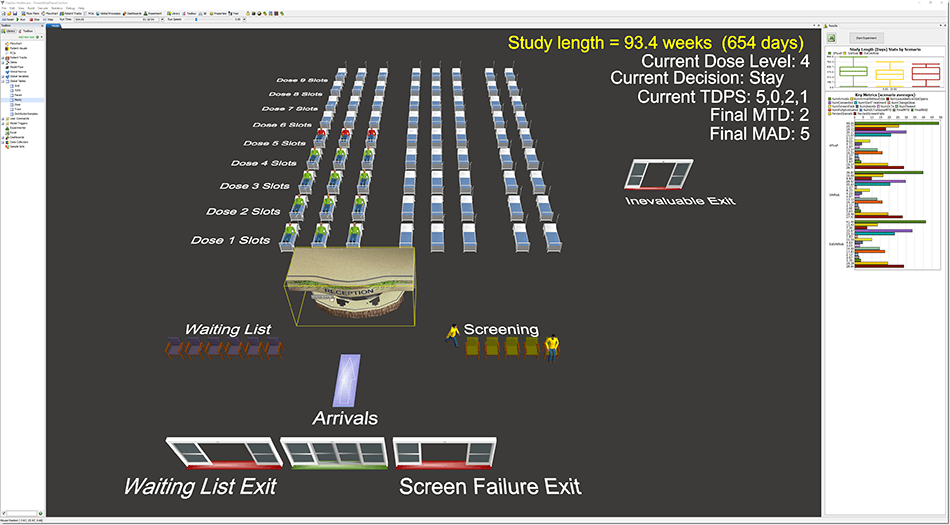Click the Reception desk object in 3D view
The height and width of the screenshot is (525, 950).
351,286
